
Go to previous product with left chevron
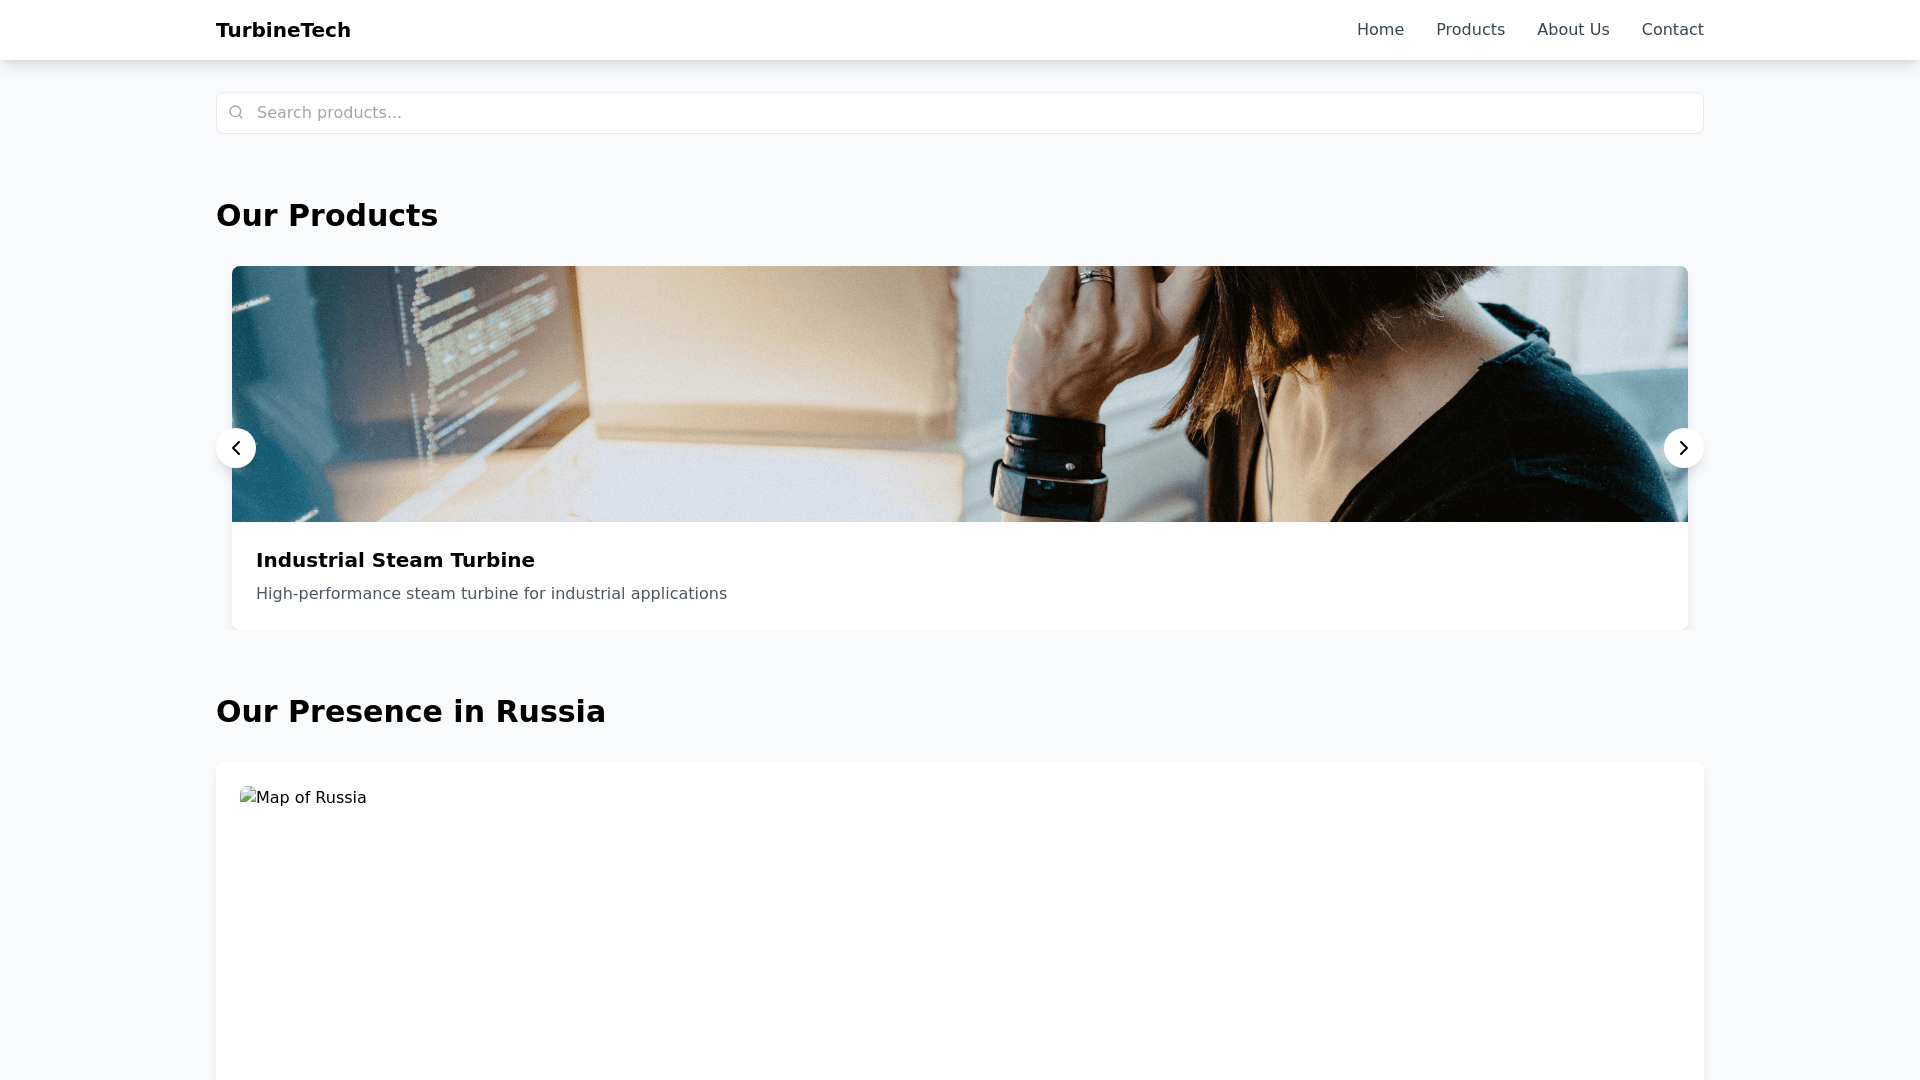click(236, 448)
